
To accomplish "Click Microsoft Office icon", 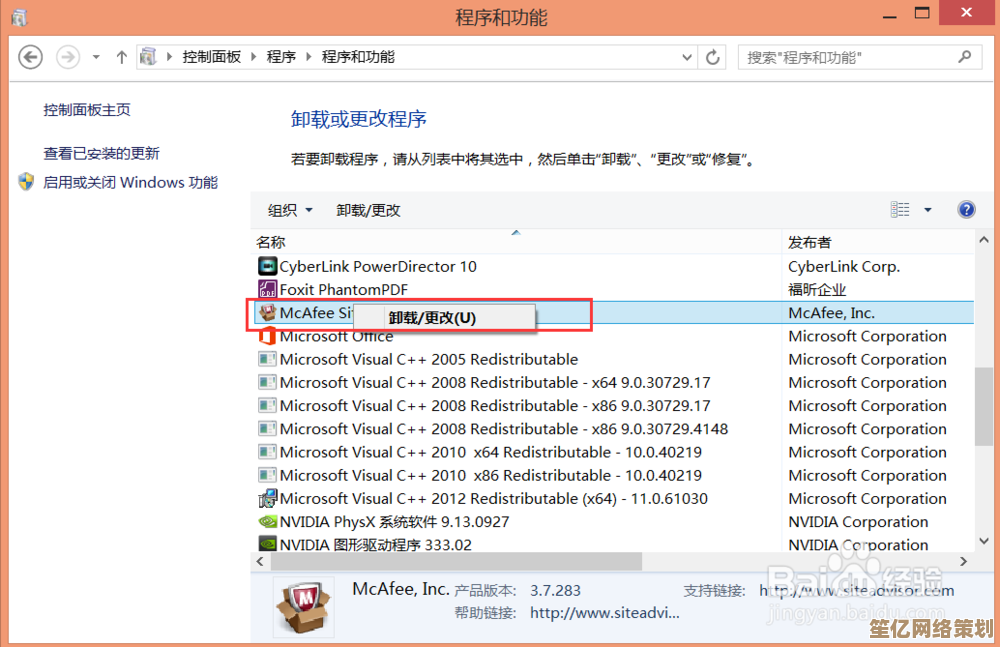I will [267, 336].
